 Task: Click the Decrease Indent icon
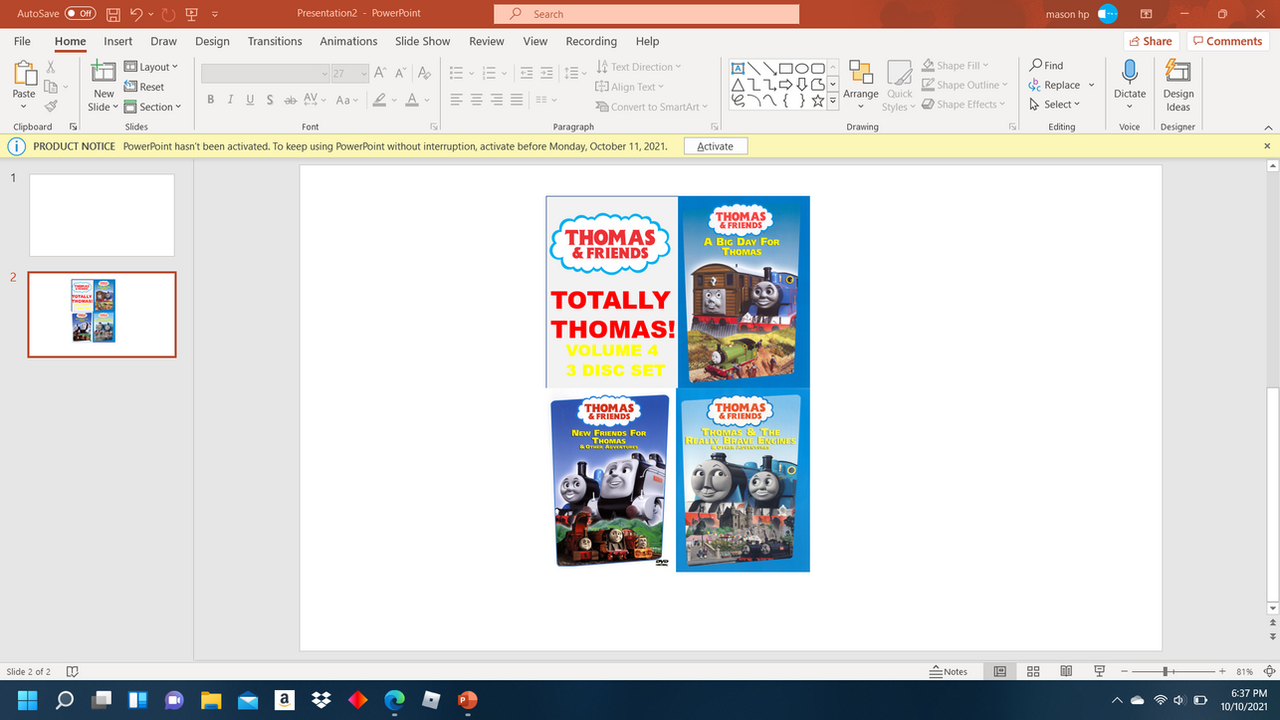pos(527,73)
